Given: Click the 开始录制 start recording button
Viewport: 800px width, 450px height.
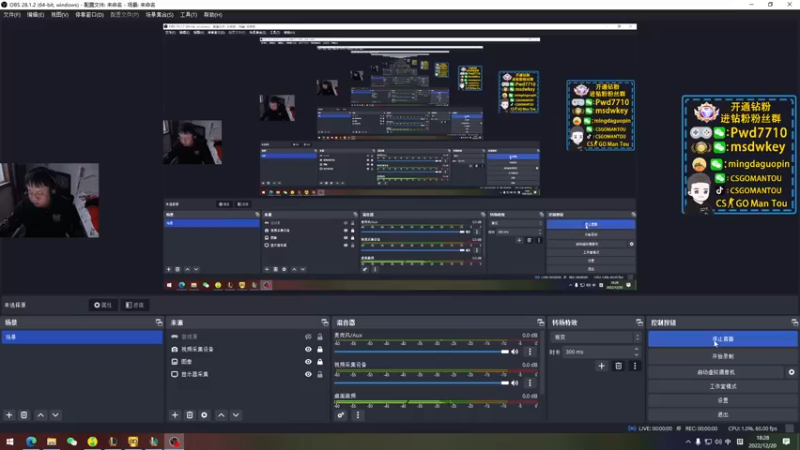Looking at the screenshot, I should point(722,356).
